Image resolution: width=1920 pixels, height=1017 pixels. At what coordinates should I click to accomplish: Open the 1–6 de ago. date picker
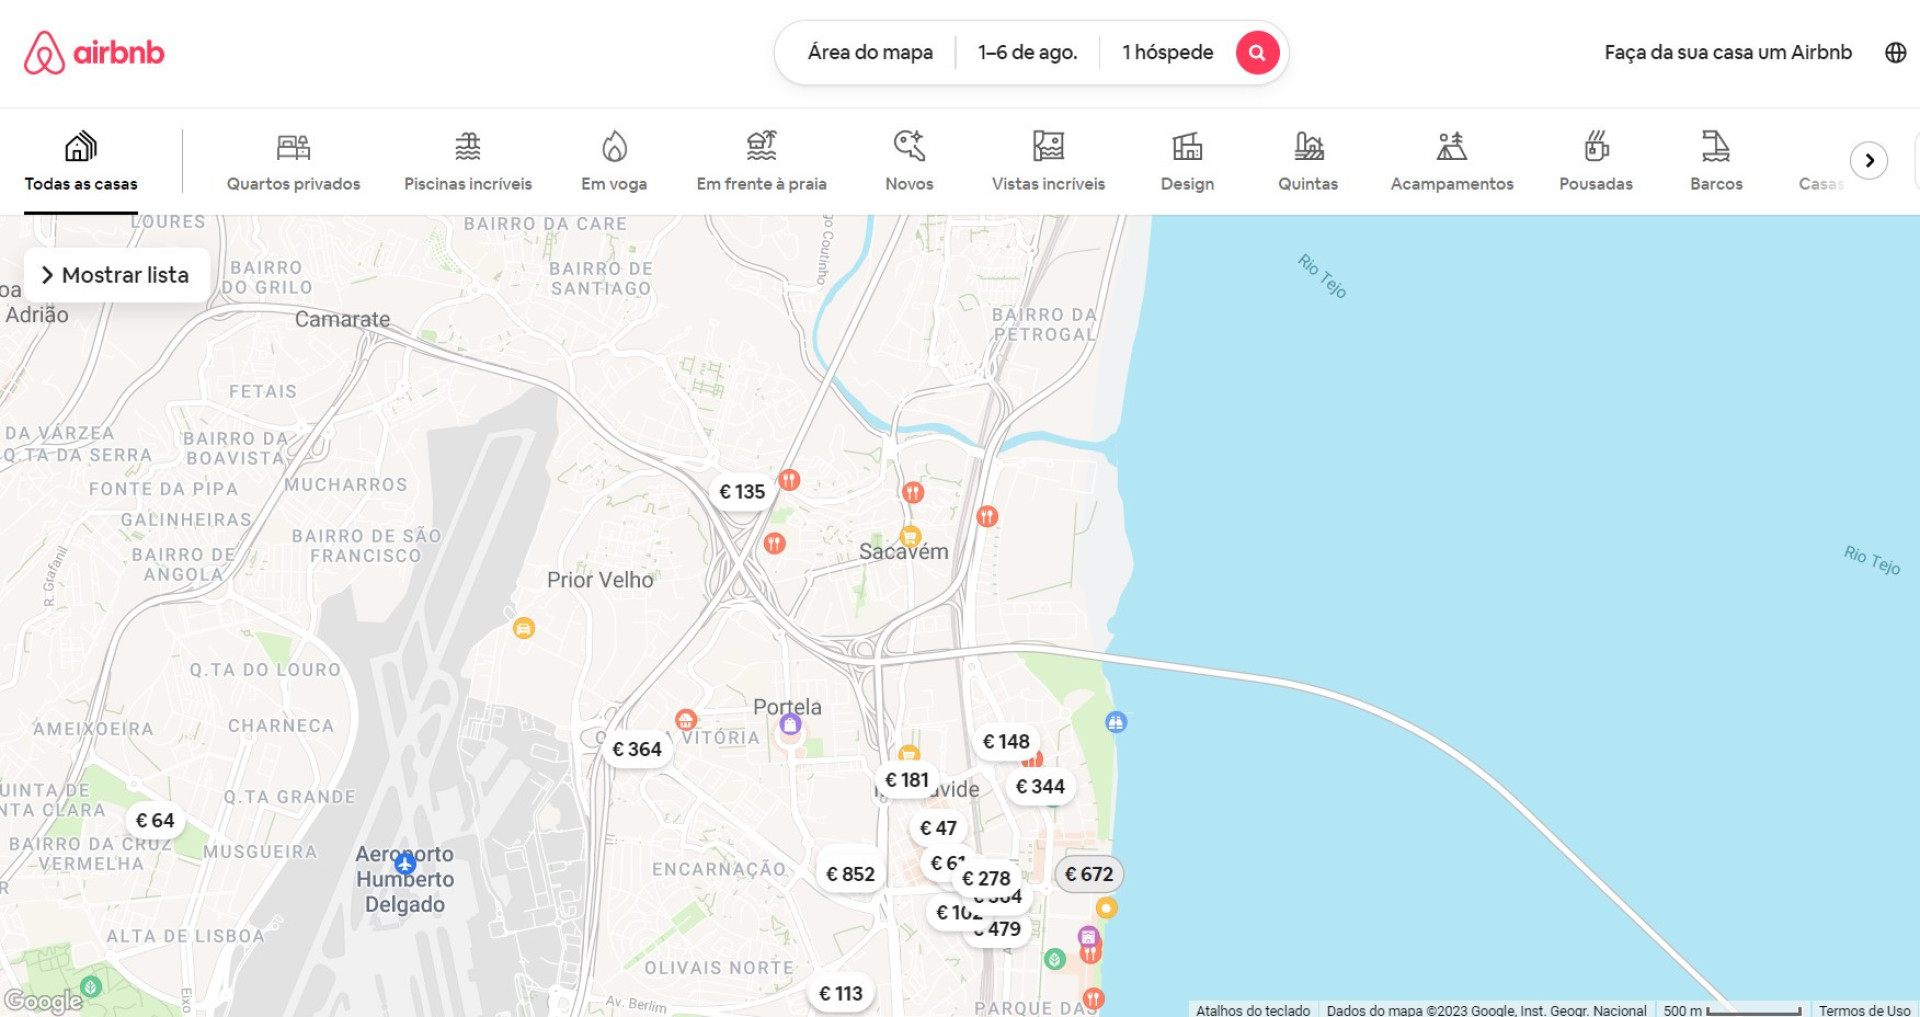[x=1027, y=52]
